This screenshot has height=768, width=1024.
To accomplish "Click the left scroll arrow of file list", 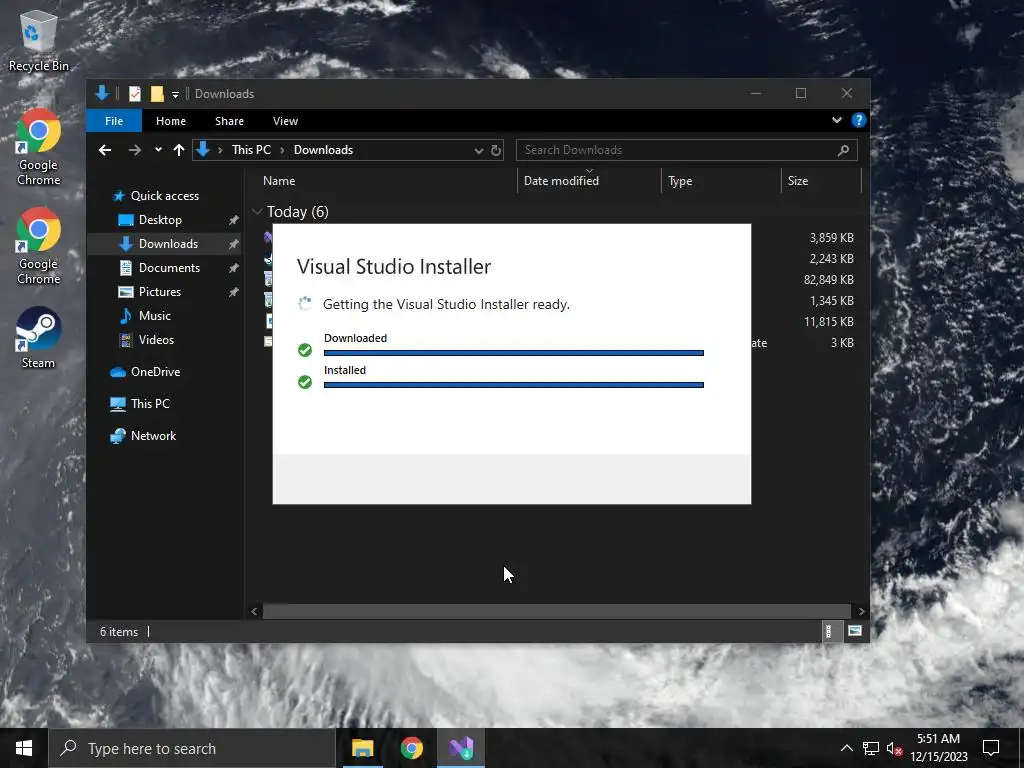I will [254, 611].
